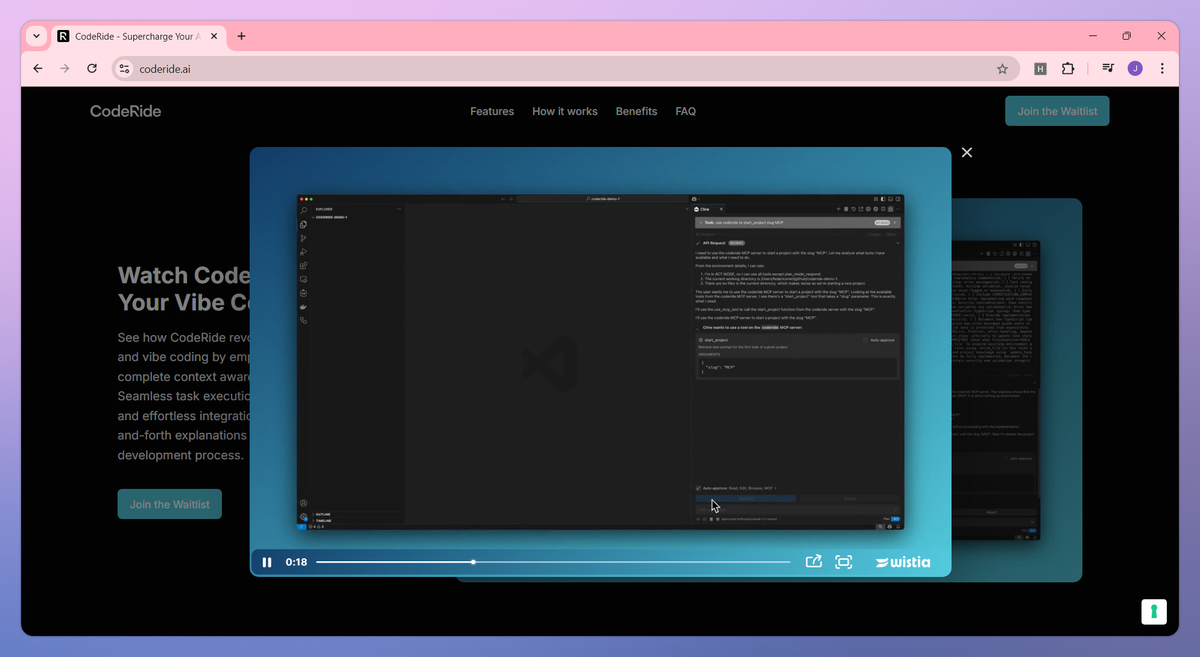Open the Extensions puzzle menu
1200x657 pixels.
tap(1068, 69)
